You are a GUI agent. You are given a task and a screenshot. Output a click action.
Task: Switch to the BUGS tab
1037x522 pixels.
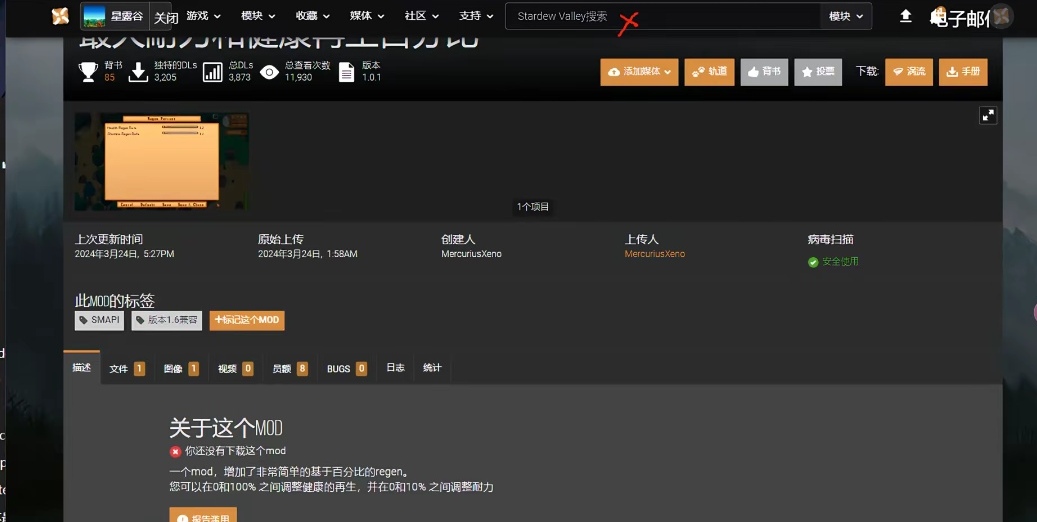pos(346,368)
